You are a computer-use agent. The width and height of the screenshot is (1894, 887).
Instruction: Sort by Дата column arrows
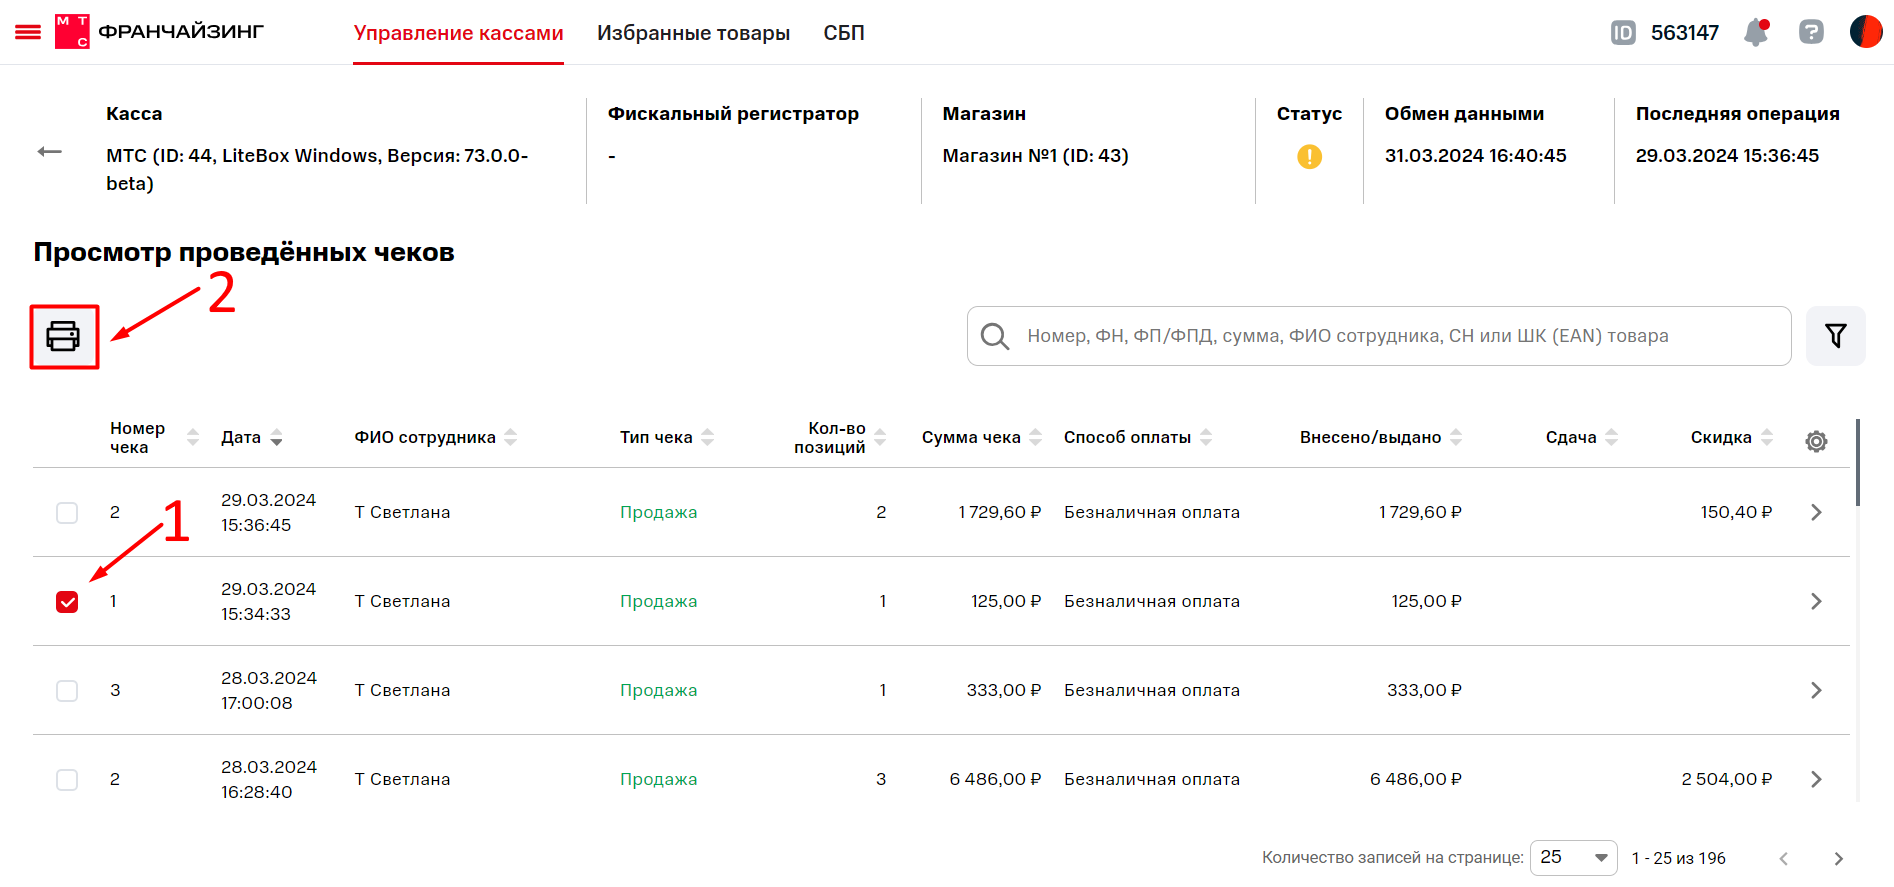277,438
